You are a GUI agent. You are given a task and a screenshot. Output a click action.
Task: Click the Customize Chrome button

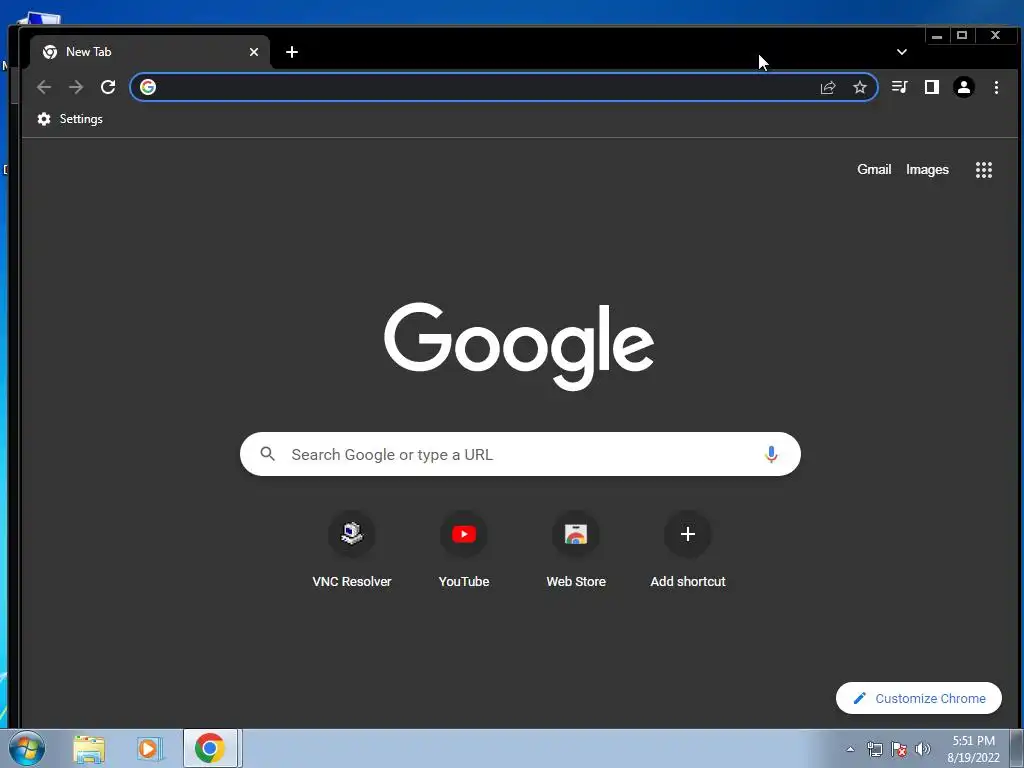point(919,698)
